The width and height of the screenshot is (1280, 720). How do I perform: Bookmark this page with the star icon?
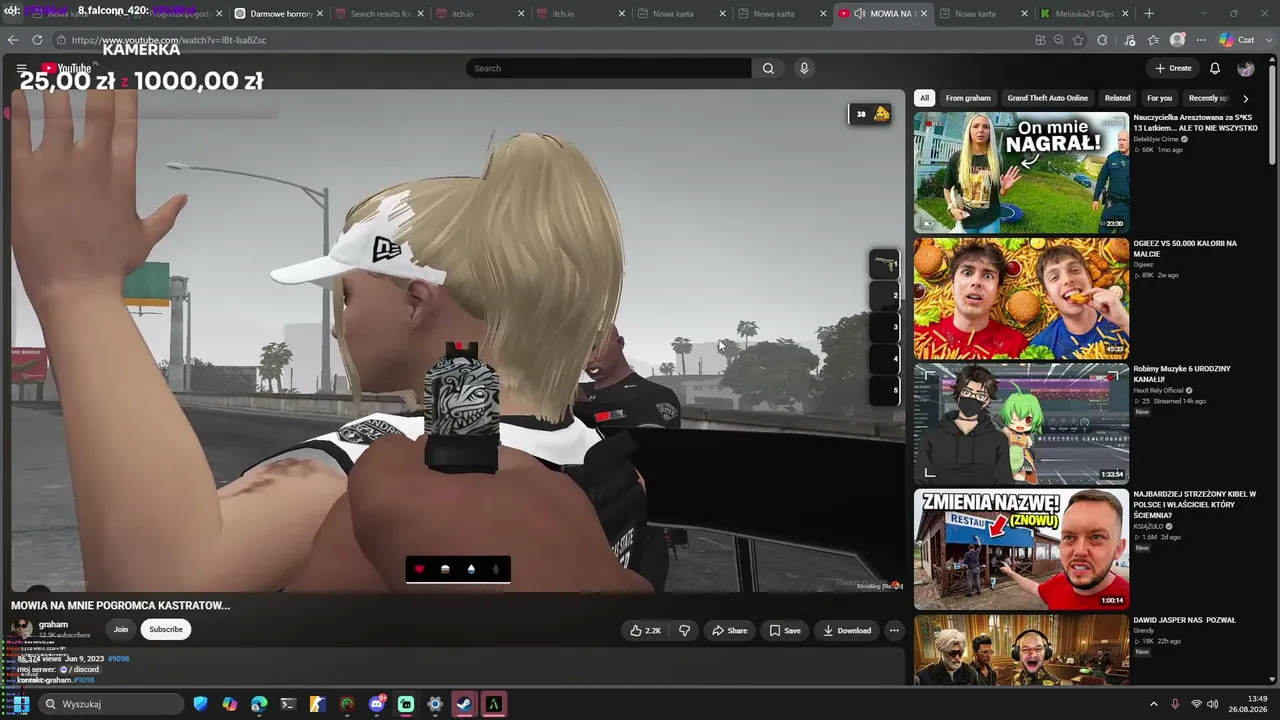[x=1078, y=40]
